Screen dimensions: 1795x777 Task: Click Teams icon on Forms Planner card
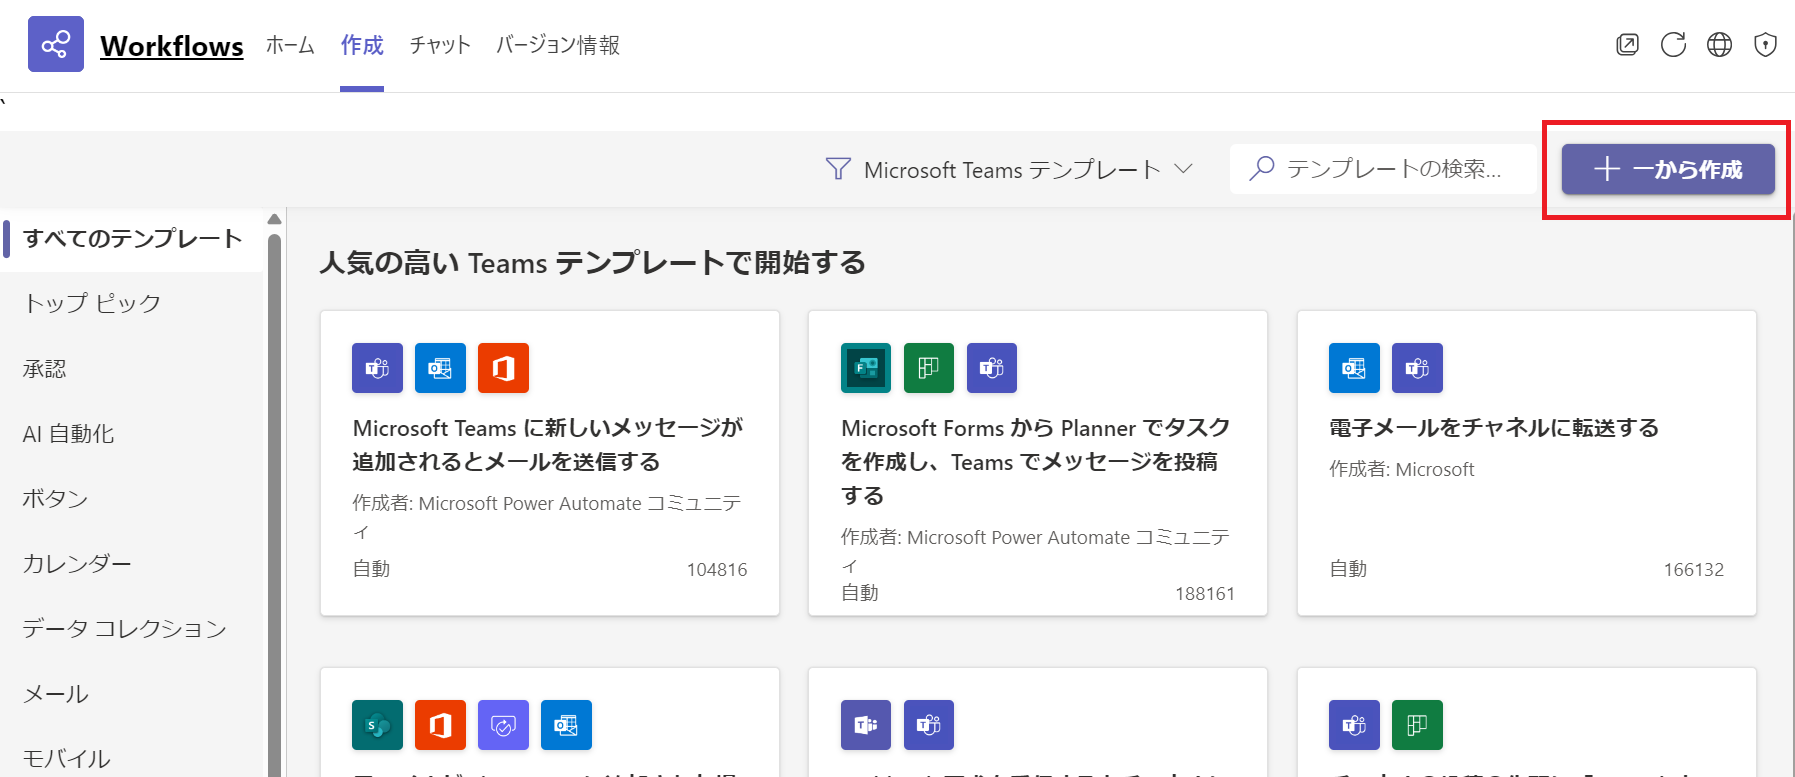click(x=992, y=368)
